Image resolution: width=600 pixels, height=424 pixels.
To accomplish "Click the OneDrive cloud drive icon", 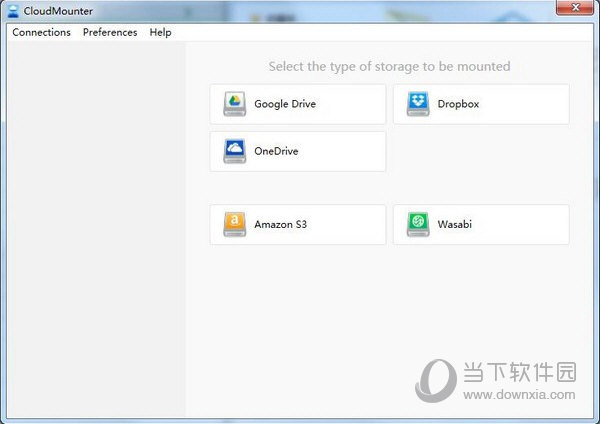I will (235, 151).
